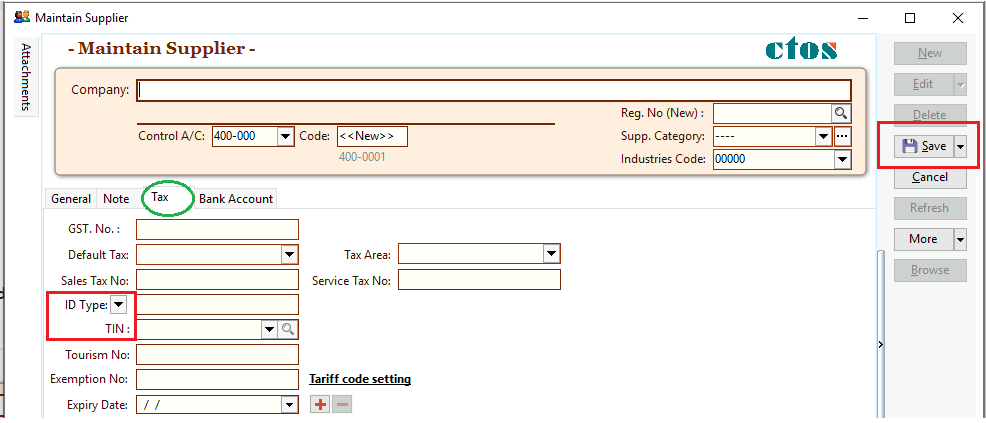
Task: Open the Default Tax dropdown
Action: pyautogui.click(x=289, y=255)
